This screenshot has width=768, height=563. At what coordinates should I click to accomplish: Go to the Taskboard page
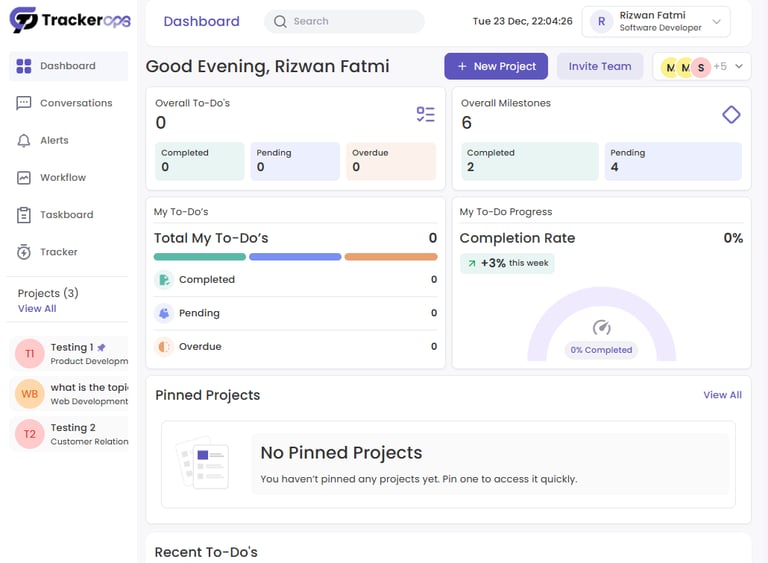click(x=66, y=215)
